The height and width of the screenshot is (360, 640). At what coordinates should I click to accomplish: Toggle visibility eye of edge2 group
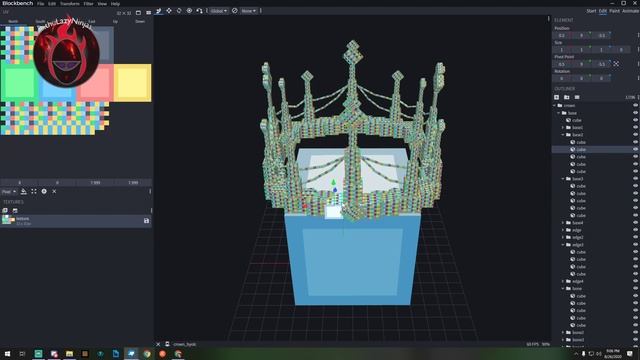[636, 237]
